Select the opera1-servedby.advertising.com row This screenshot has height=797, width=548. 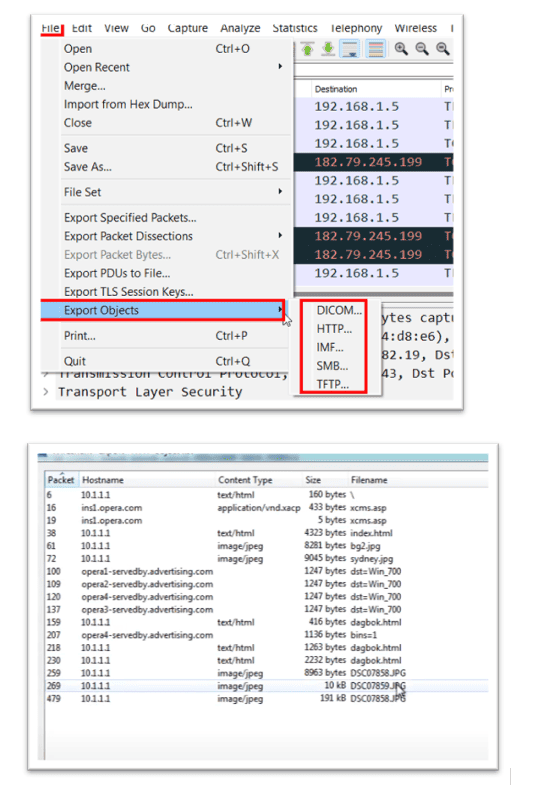(x=266, y=571)
